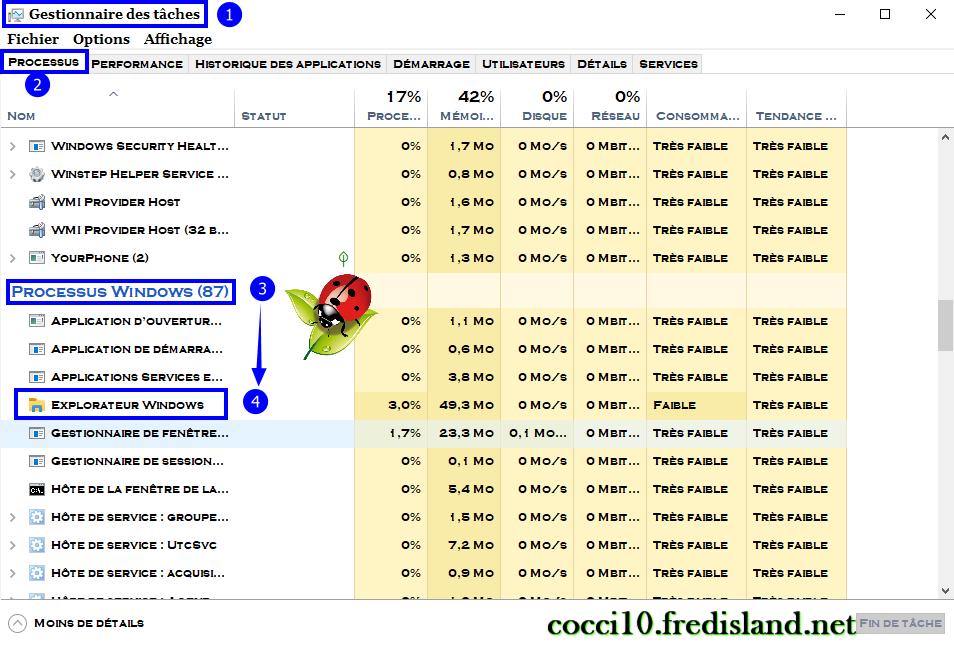Click the Faible power consumption cell
Viewport: 954px width, 648px height.
[697, 405]
